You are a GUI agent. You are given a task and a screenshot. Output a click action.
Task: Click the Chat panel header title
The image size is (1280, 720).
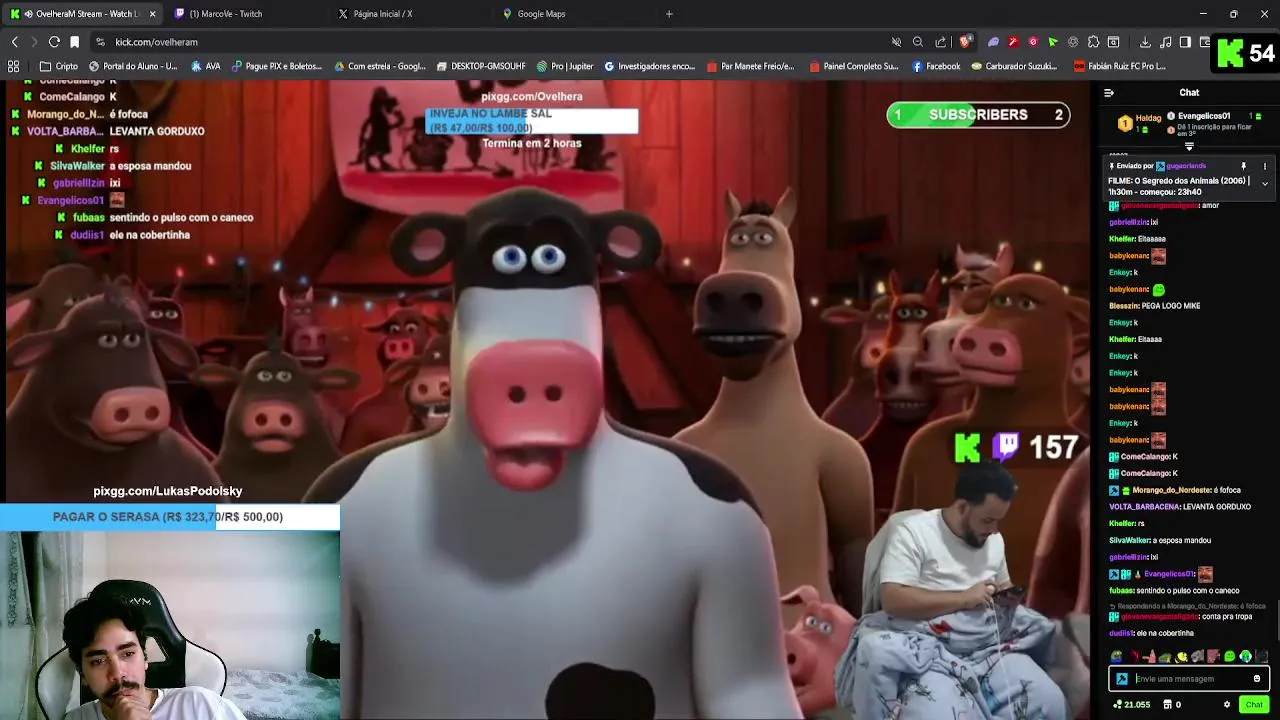(1189, 93)
